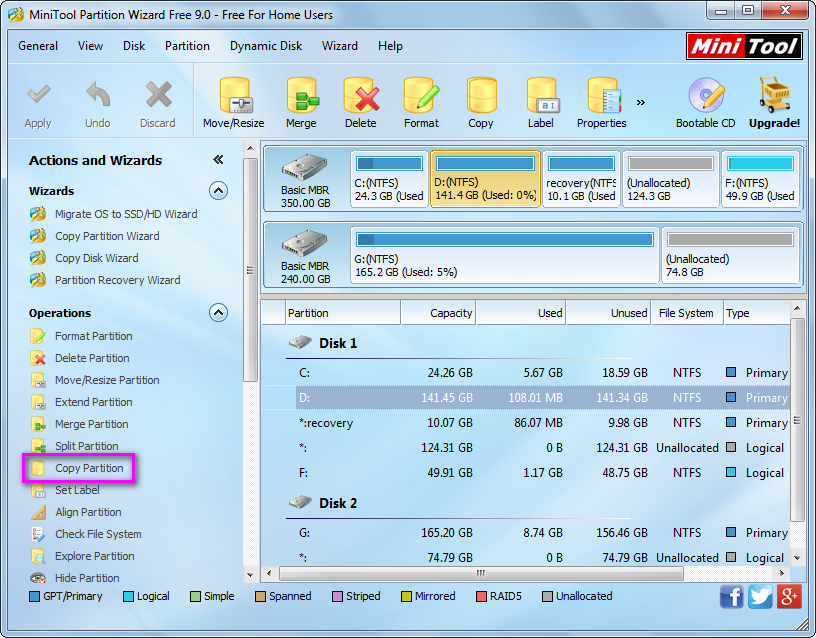
Task: Select the C: row in Disk 1
Action: [x=526, y=373]
